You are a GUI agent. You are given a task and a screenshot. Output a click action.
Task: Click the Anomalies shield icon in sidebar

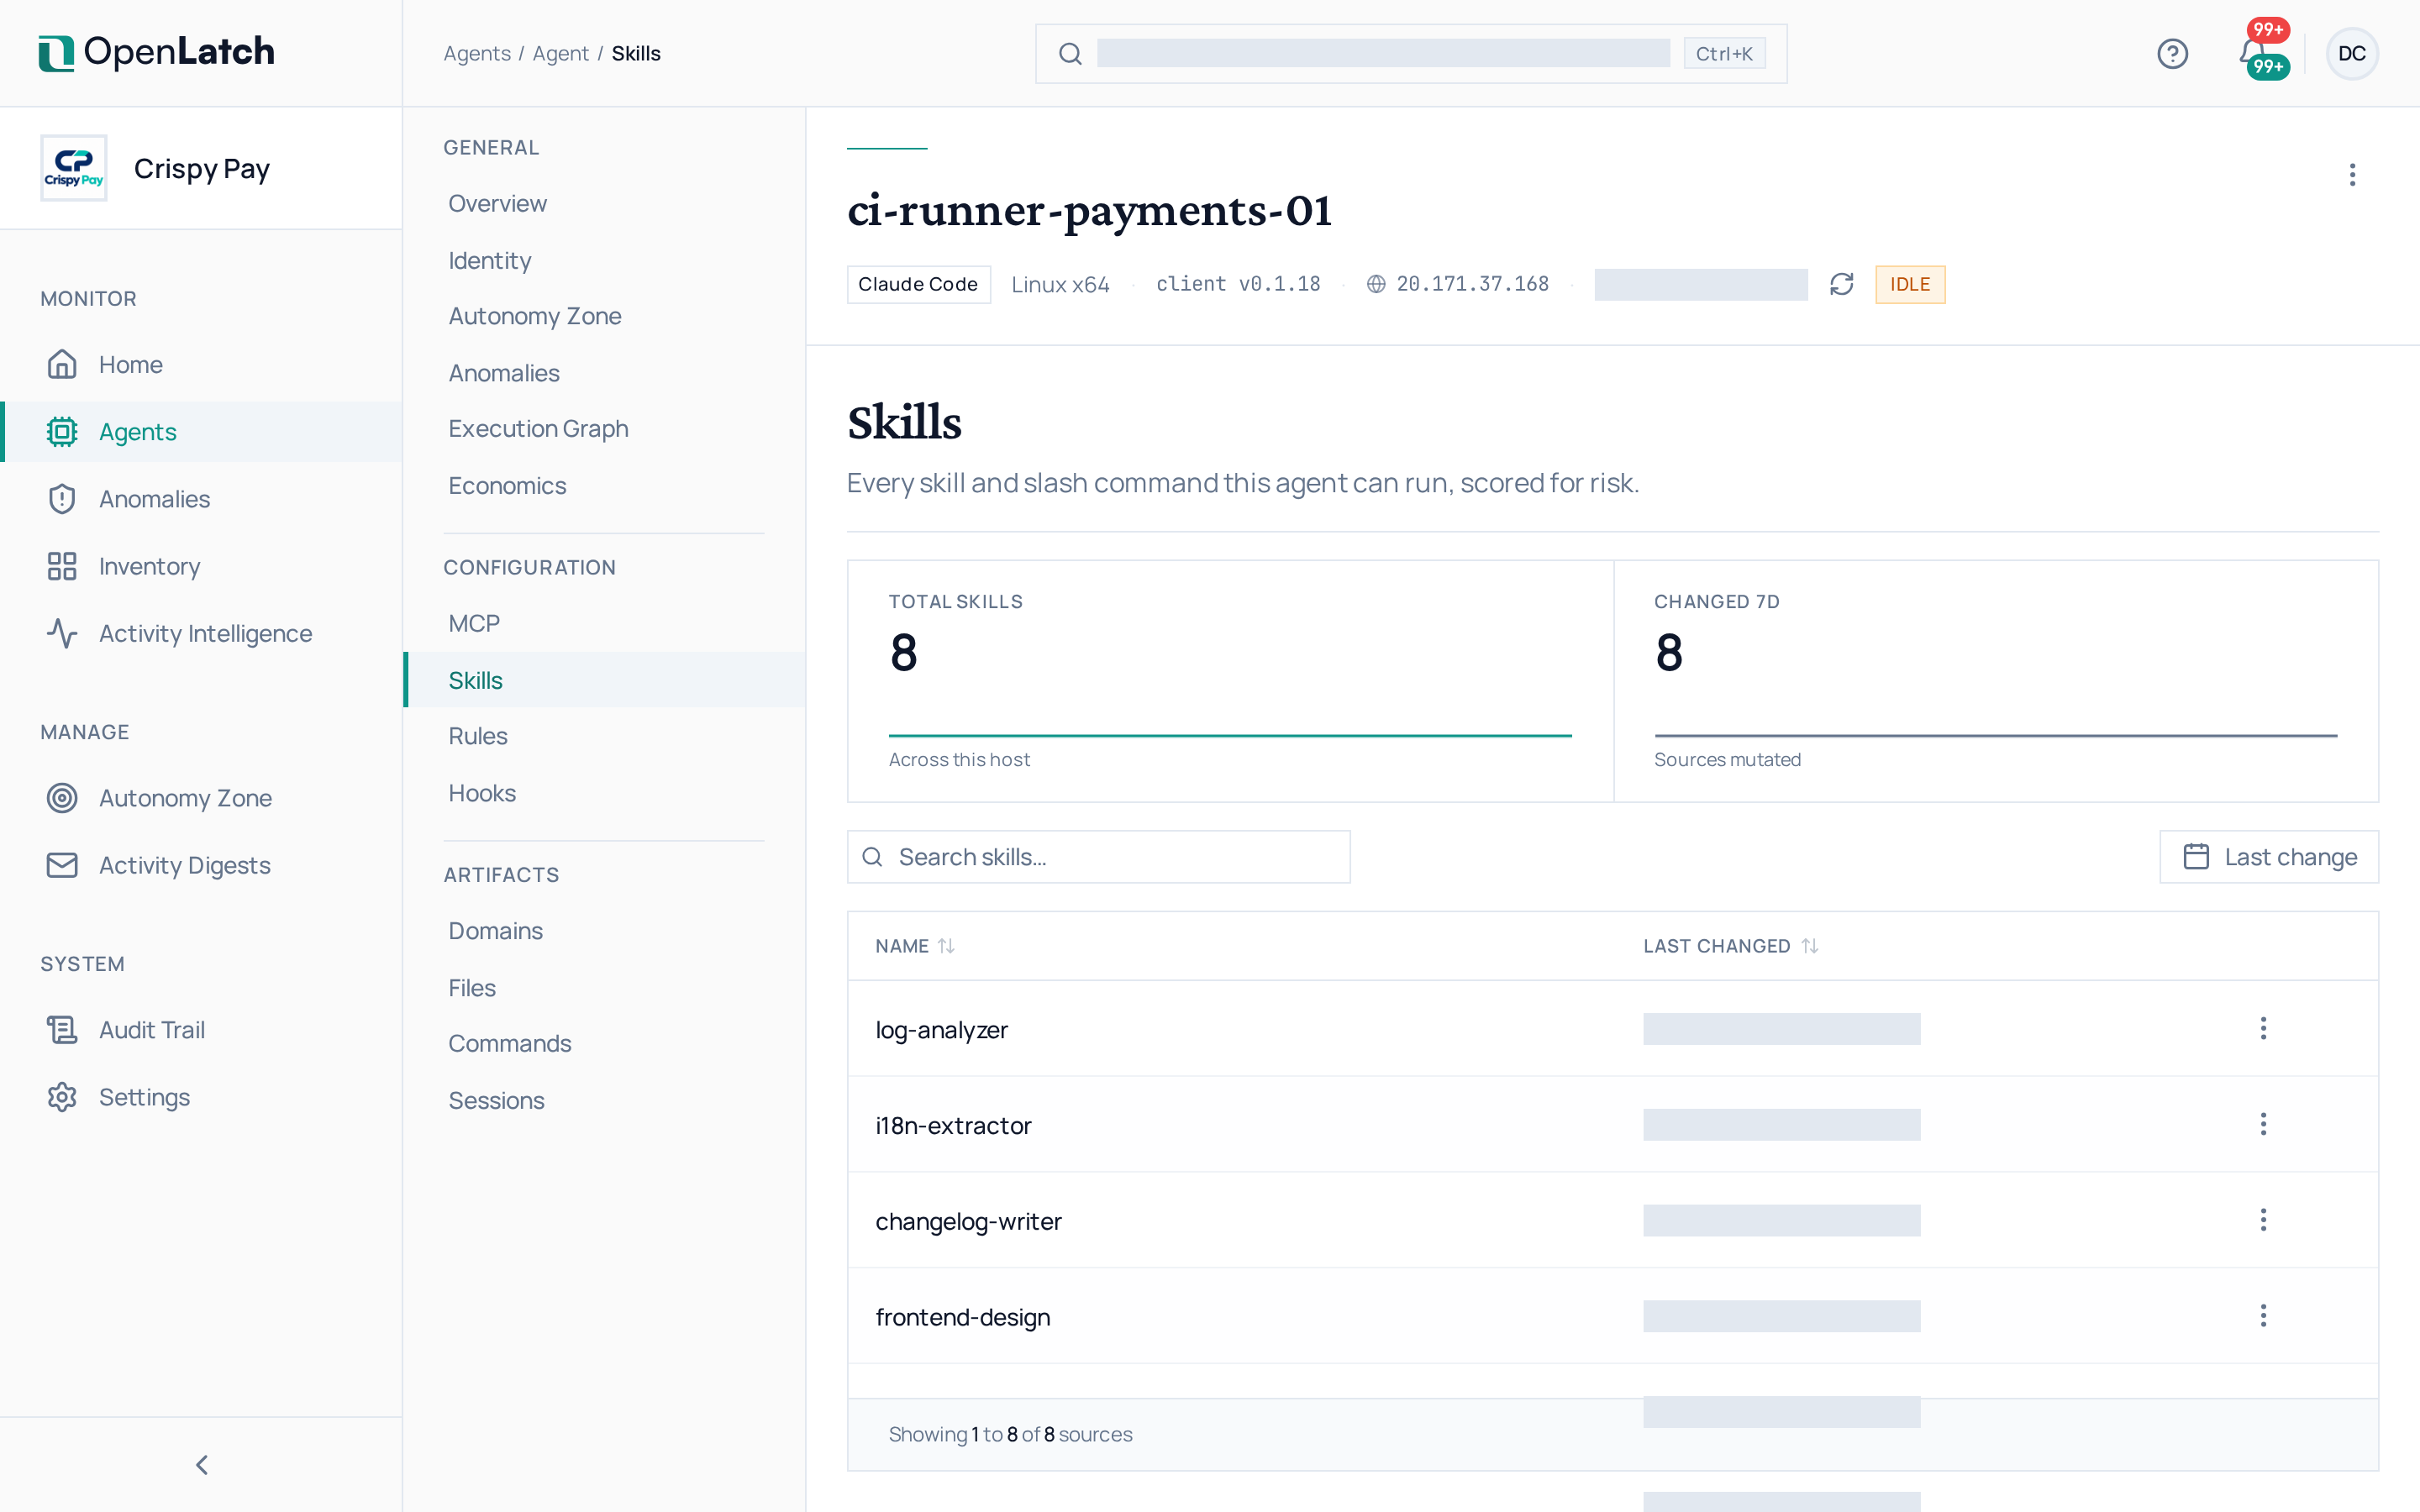pyautogui.click(x=62, y=499)
